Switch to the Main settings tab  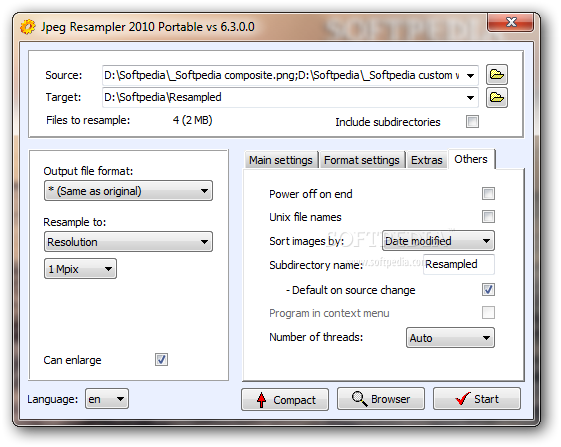pyautogui.click(x=281, y=160)
